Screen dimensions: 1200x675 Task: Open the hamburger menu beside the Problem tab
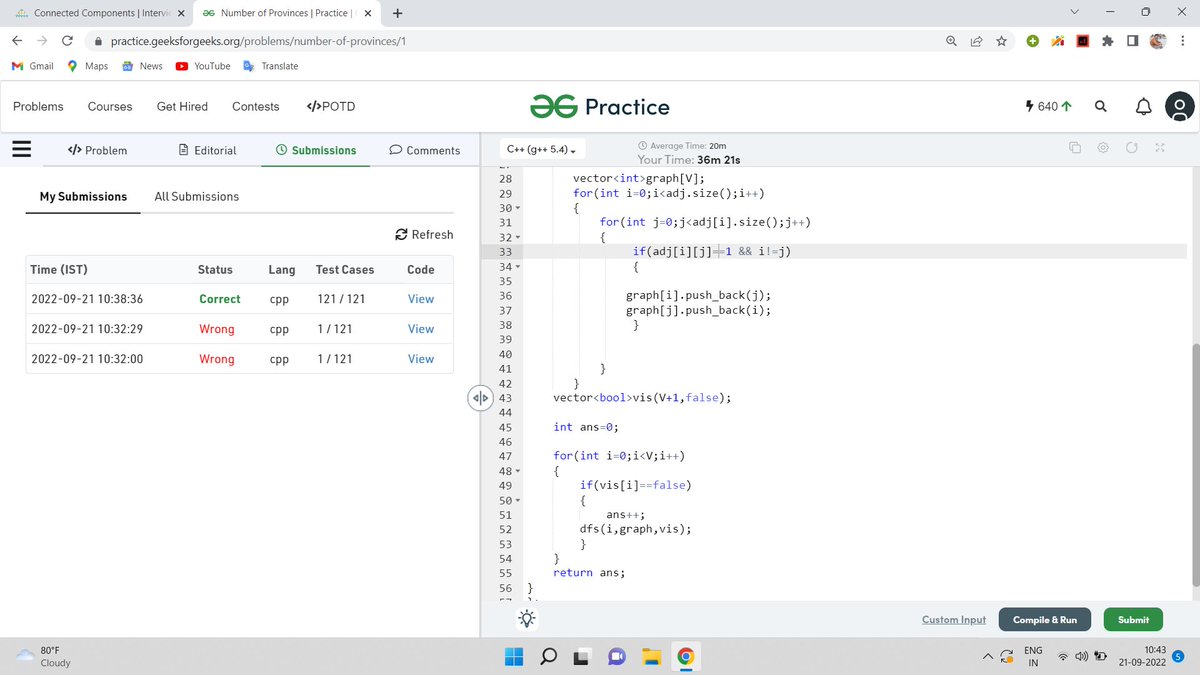point(21,149)
